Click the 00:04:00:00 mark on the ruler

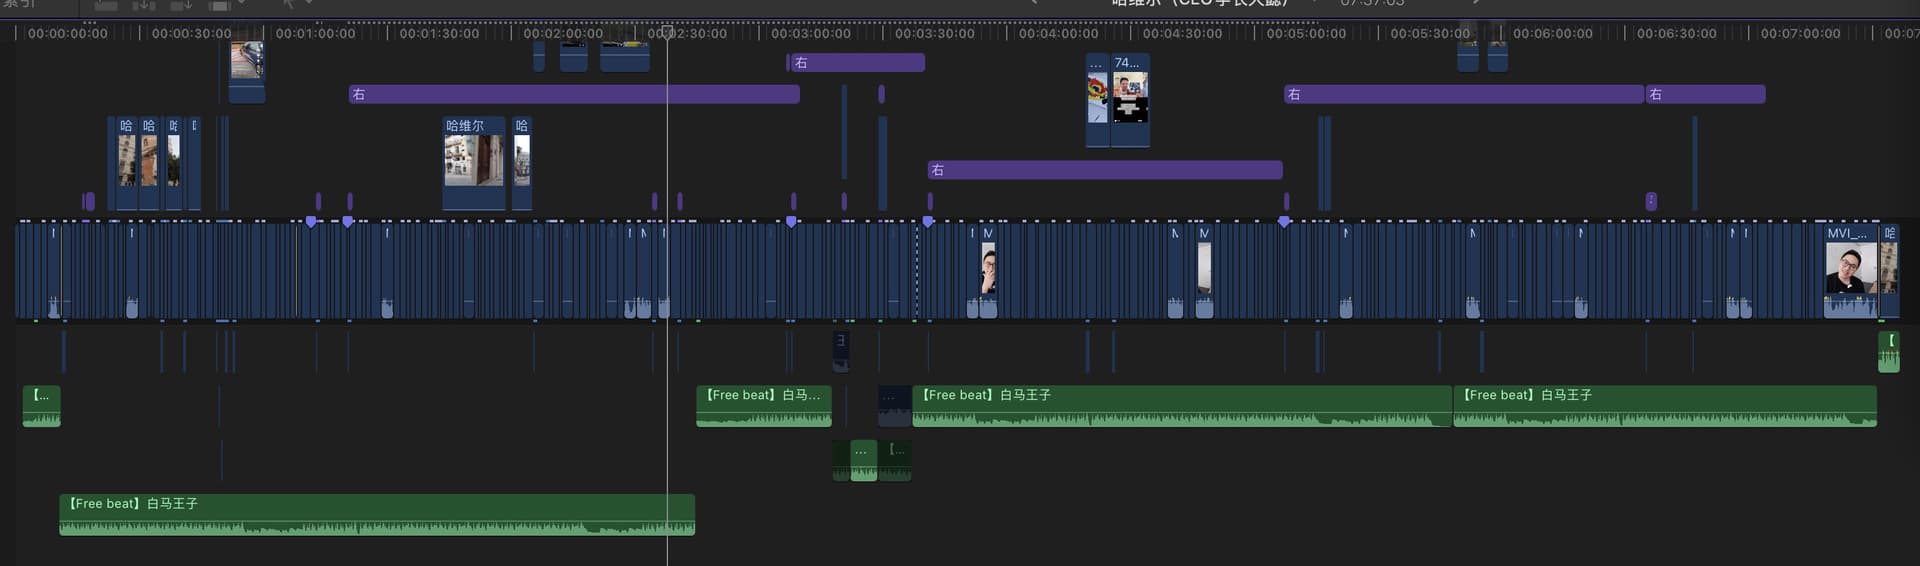(x=1058, y=33)
